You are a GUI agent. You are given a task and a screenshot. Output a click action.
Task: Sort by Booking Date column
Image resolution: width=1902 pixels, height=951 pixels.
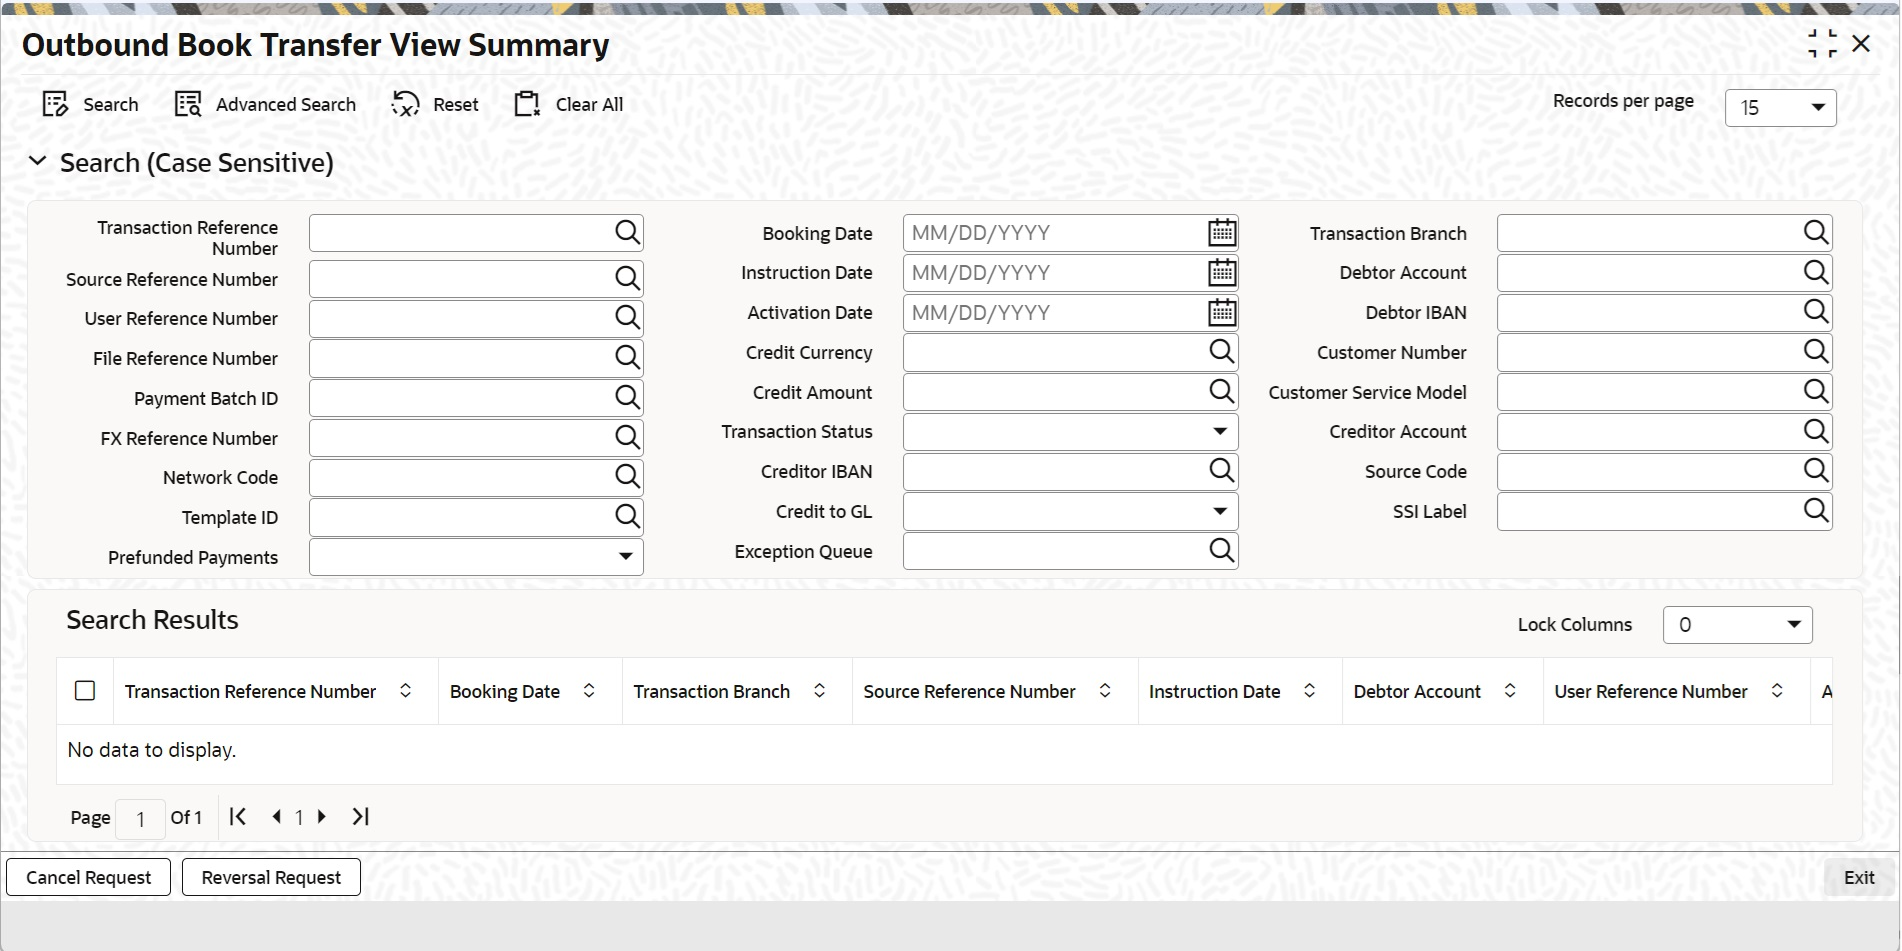[589, 691]
